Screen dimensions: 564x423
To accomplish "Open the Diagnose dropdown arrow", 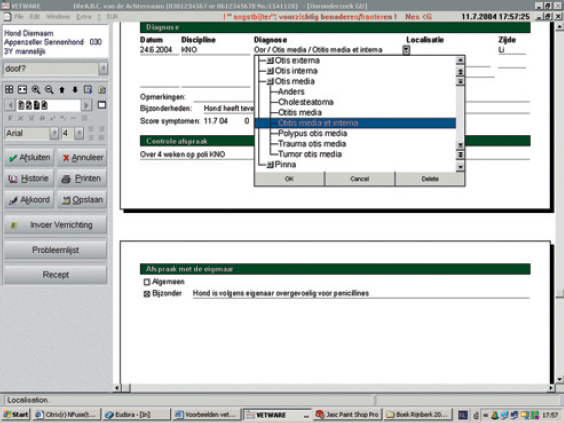I will [x=406, y=50].
